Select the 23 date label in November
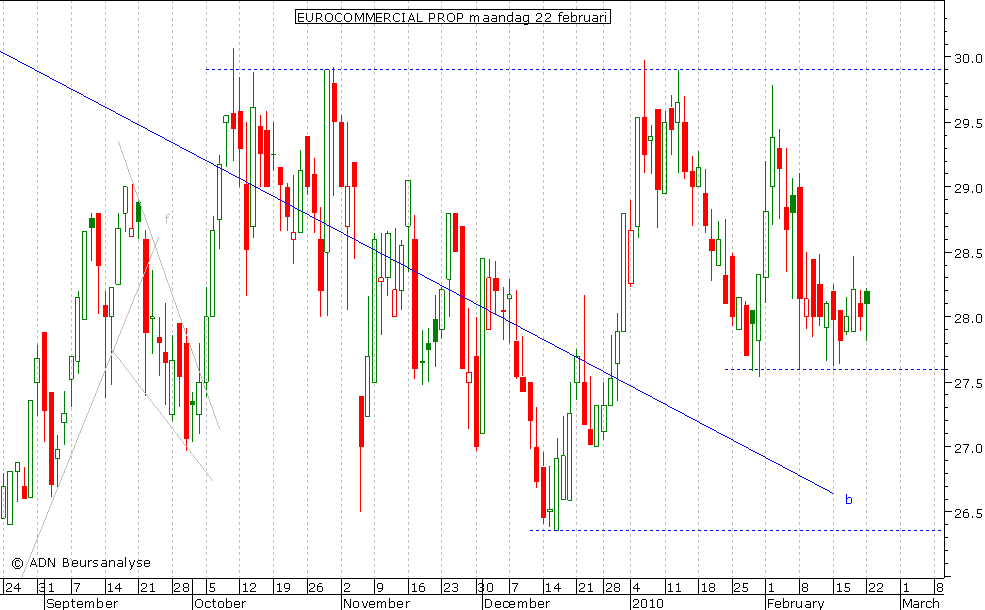Viewport: 985px width, 610px height. click(451, 588)
